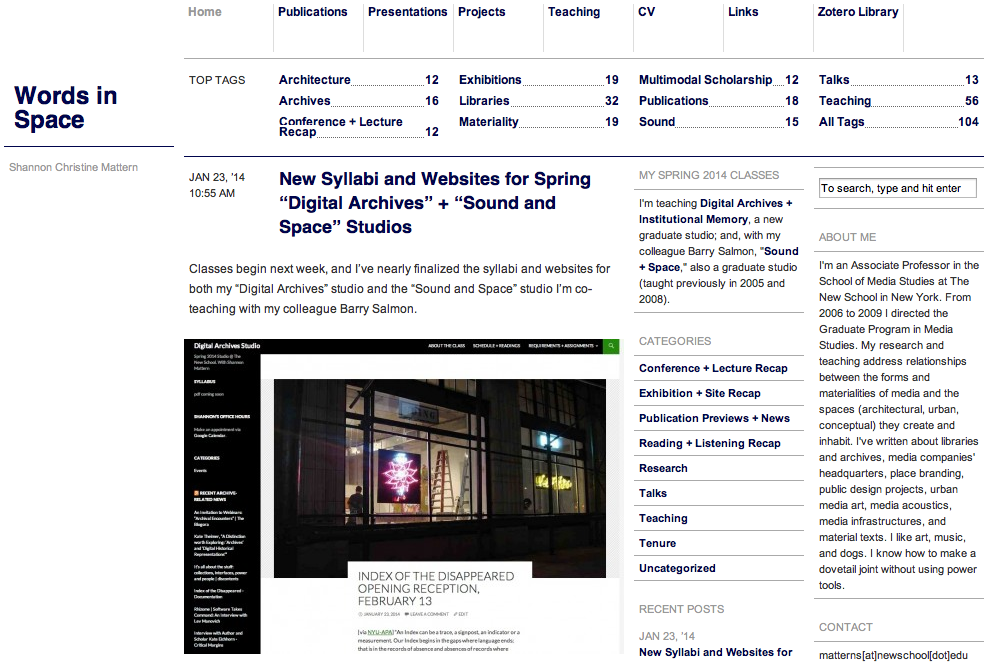Open the CV page from navigation
The height and width of the screenshot is (663, 1007).
click(x=646, y=12)
